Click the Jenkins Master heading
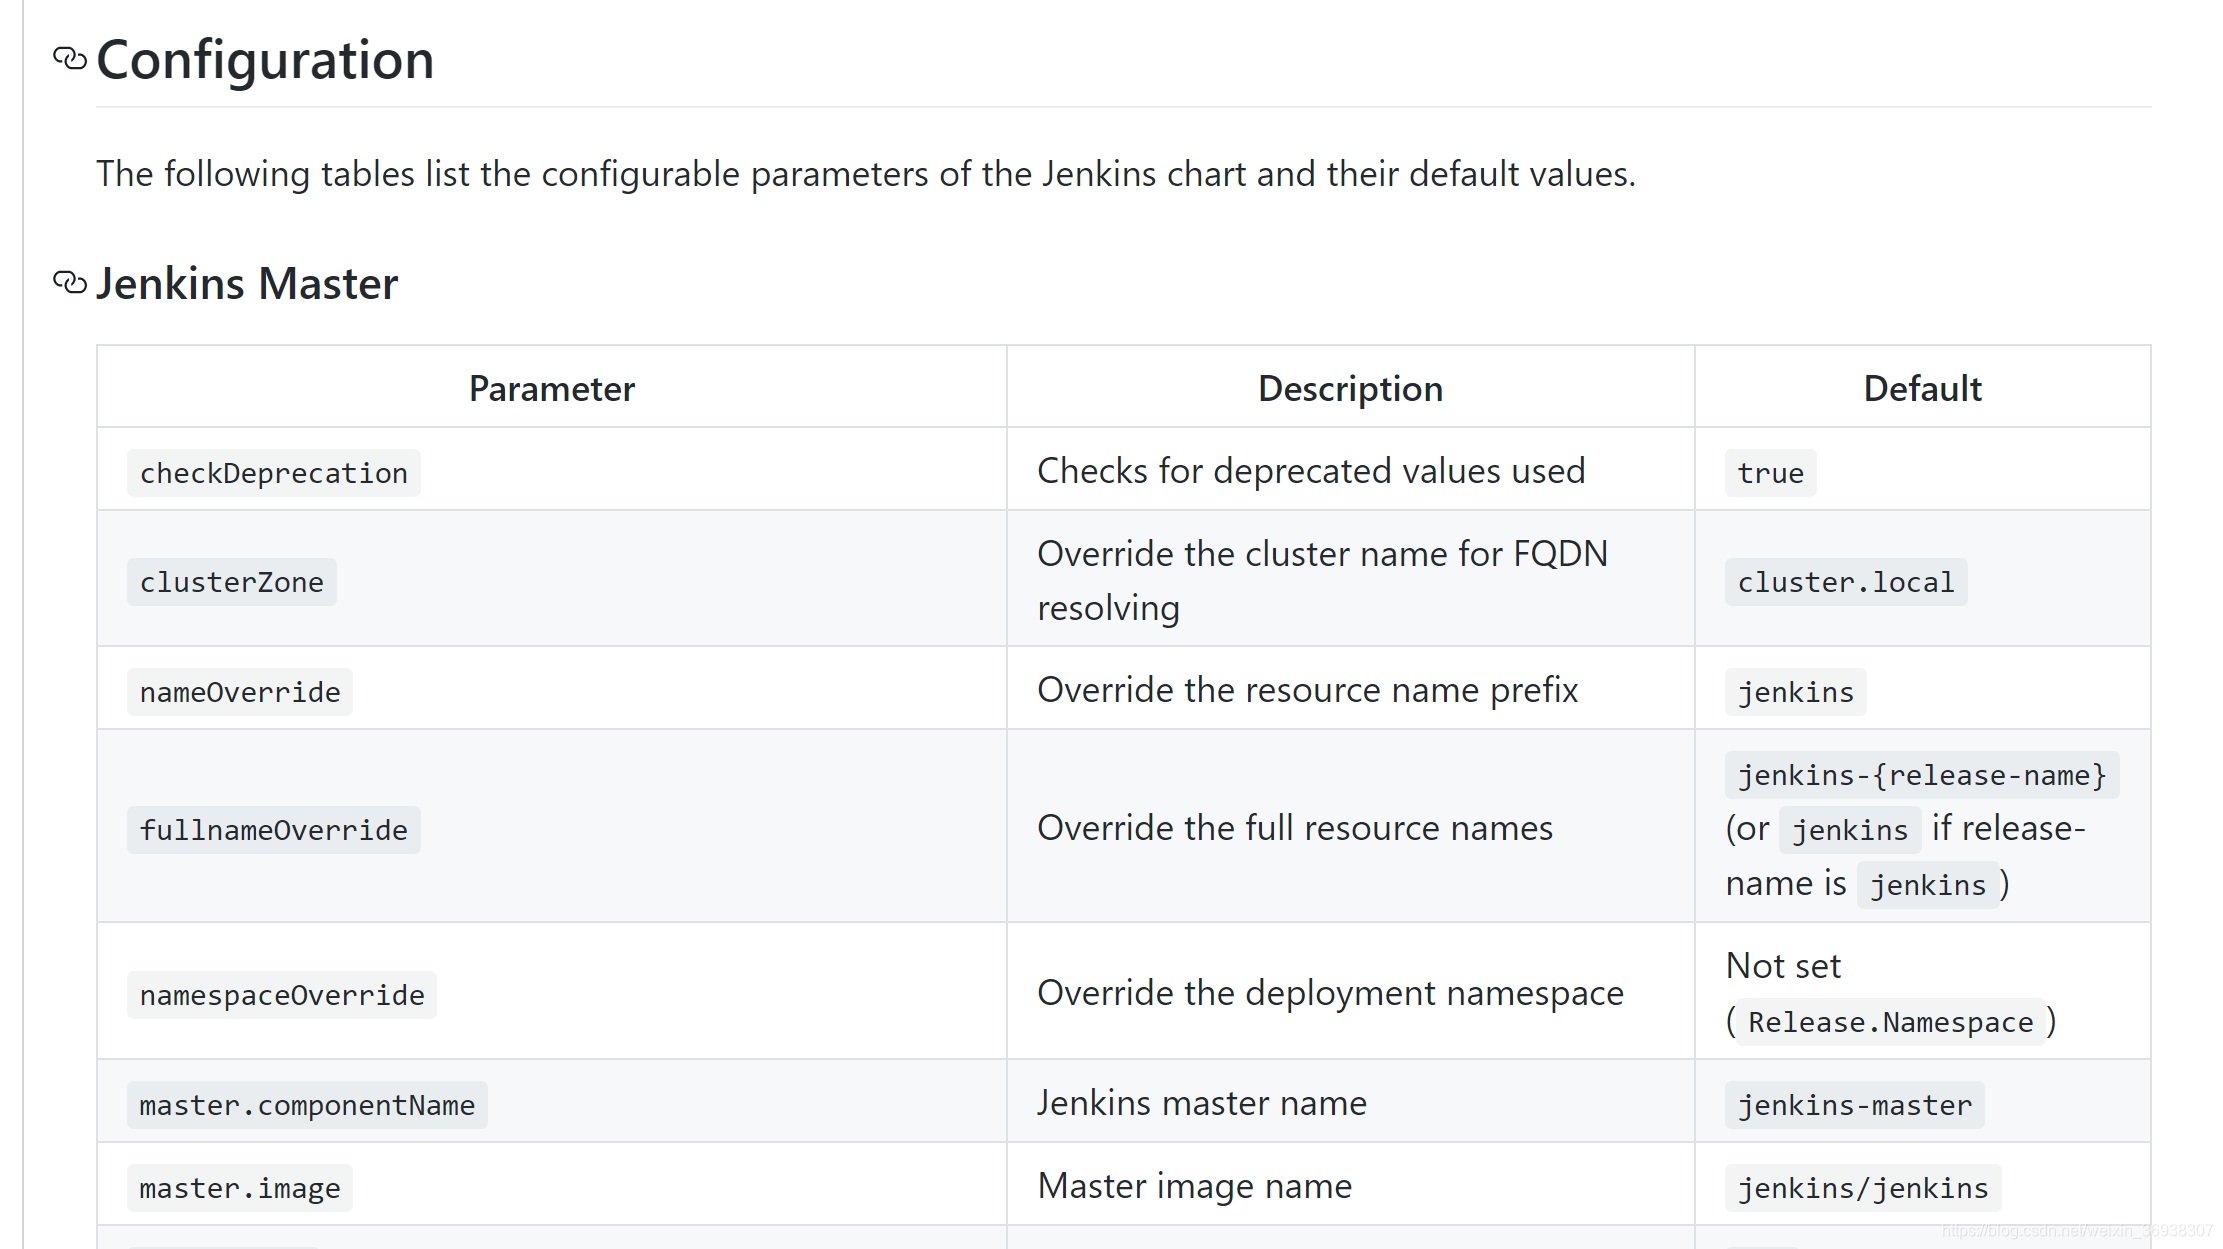 tap(247, 284)
